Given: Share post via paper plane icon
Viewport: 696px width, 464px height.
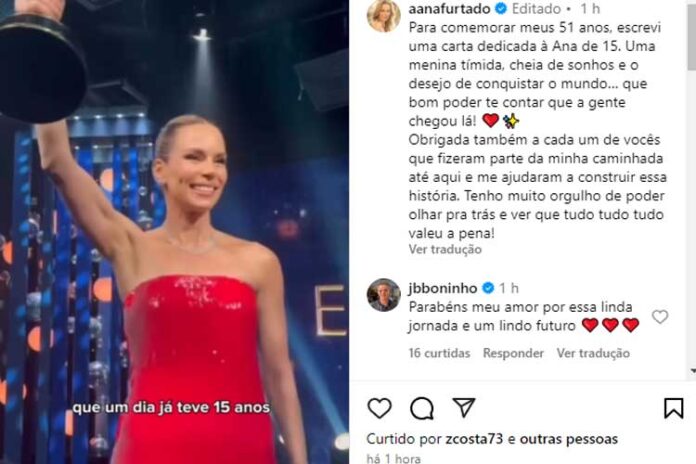Looking at the screenshot, I should click(464, 407).
